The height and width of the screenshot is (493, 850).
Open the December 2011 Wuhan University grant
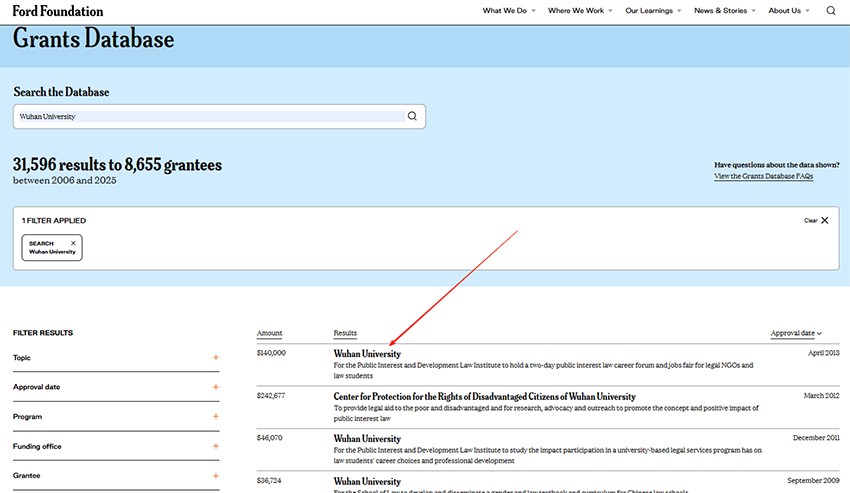pos(367,439)
